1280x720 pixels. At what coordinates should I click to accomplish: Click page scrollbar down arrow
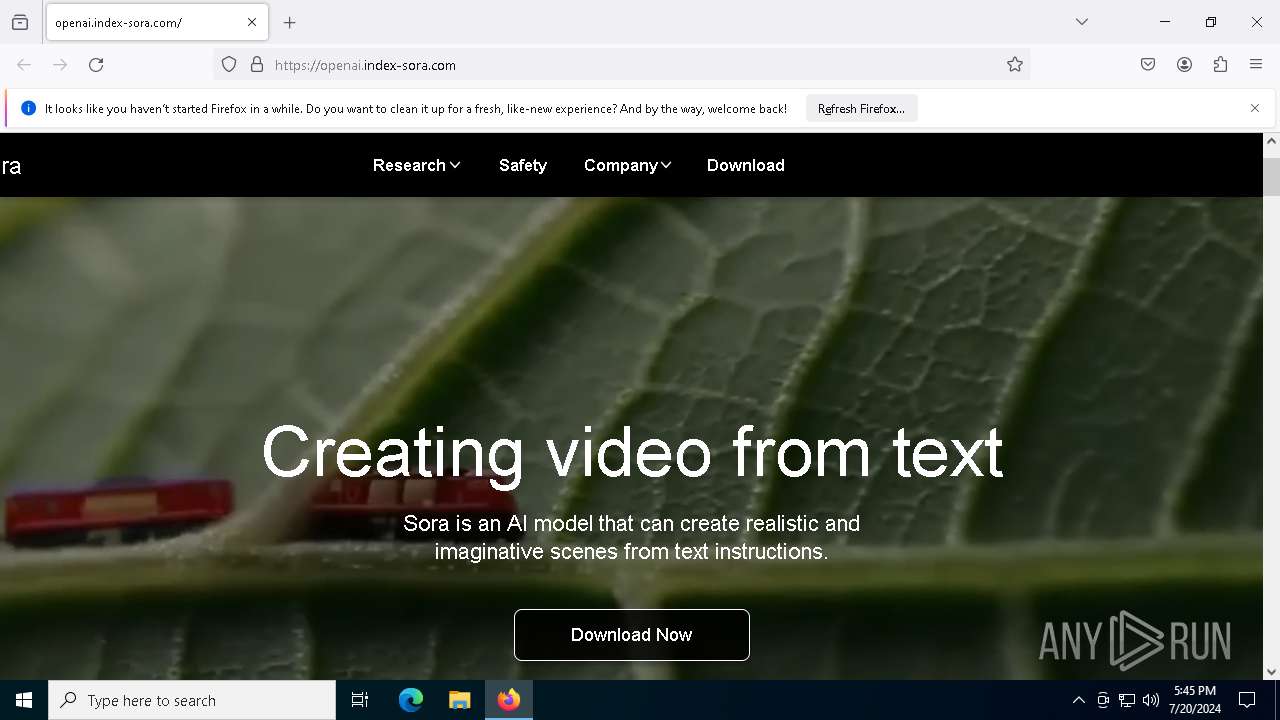(x=1271, y=671)
